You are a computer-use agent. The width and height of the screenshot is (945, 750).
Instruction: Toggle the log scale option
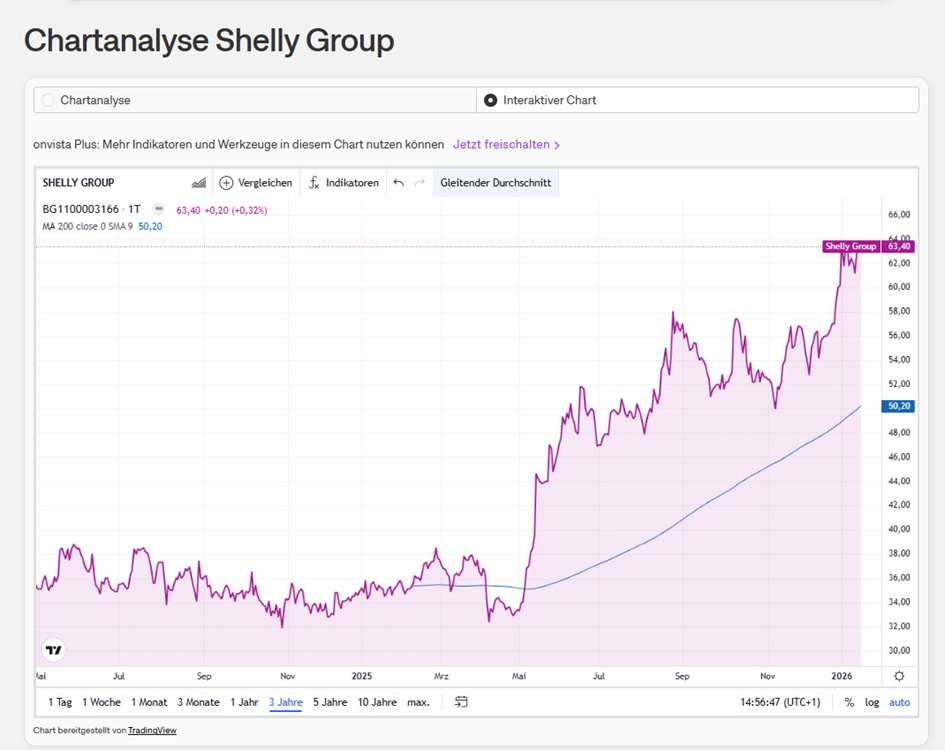click(x=872, y=702)
